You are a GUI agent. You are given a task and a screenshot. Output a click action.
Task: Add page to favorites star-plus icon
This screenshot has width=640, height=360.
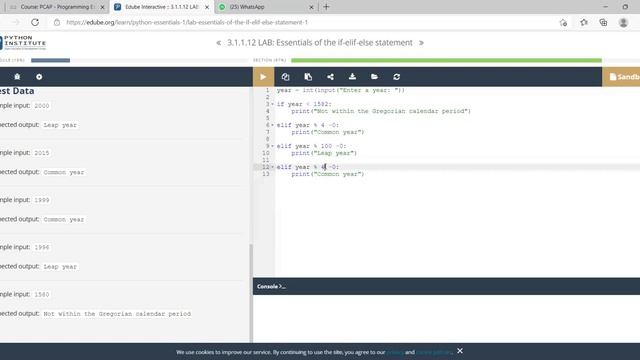point(563,22)
